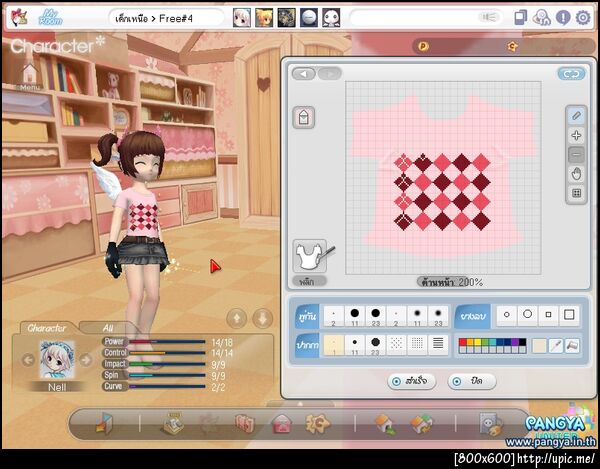The width and height of the screenshot is (600, 469).
Task: Click the current beige color preview
Action: point(539,346)
